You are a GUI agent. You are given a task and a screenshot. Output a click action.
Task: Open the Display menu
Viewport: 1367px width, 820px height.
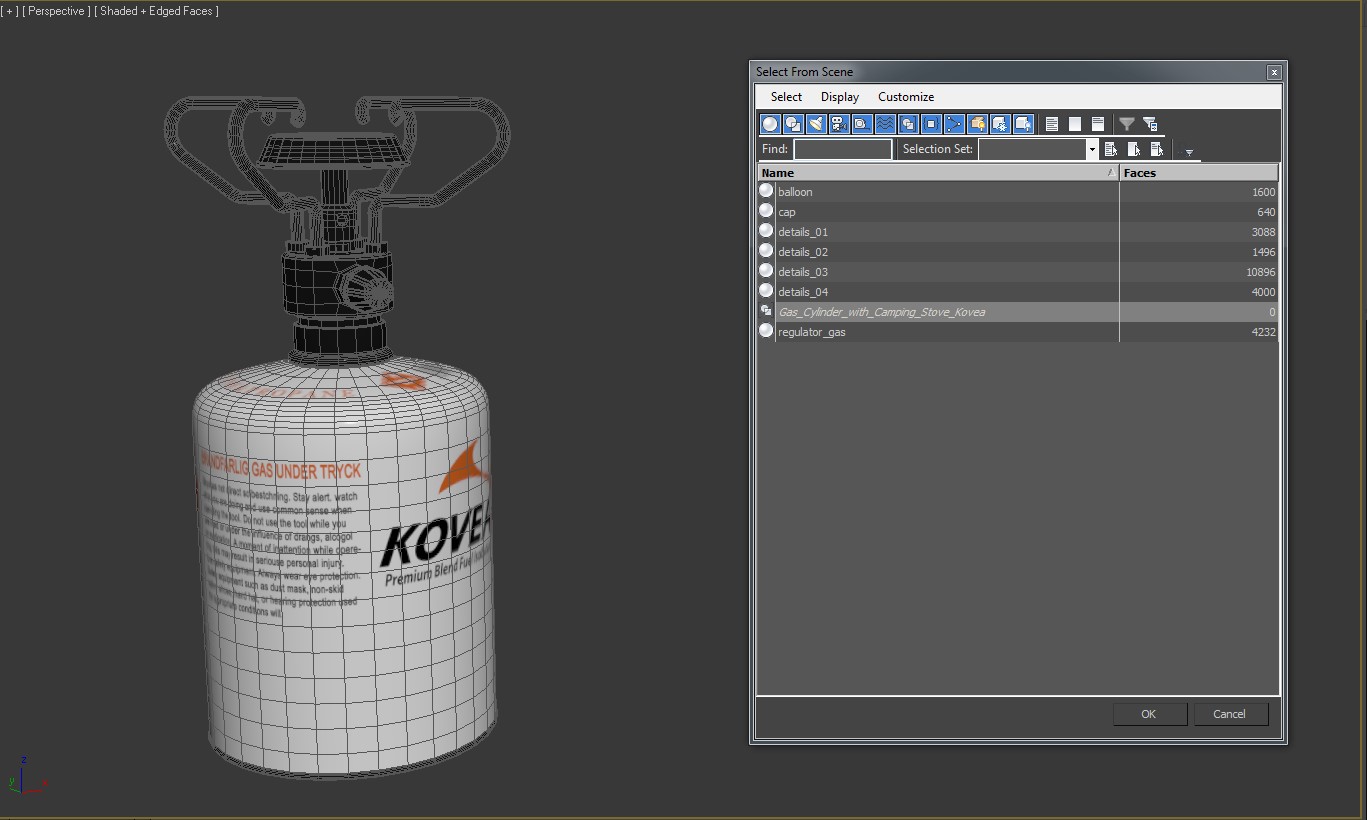(x=840, y=97)
